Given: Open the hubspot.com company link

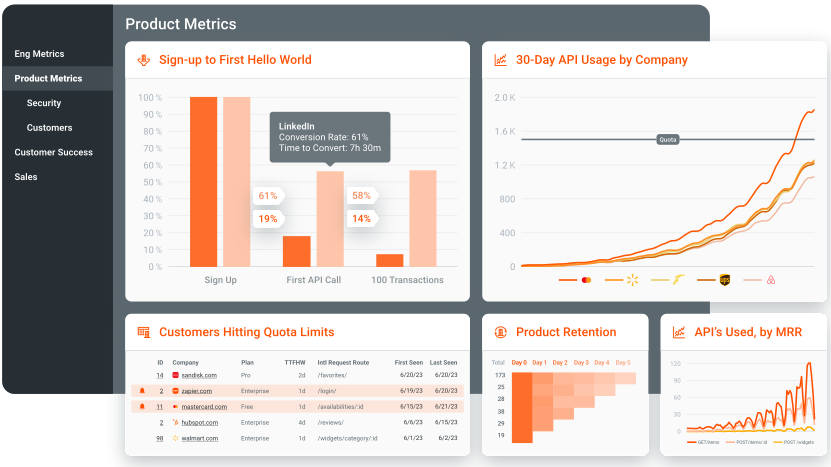Looking at the screenshot, I should click(200, 423).
